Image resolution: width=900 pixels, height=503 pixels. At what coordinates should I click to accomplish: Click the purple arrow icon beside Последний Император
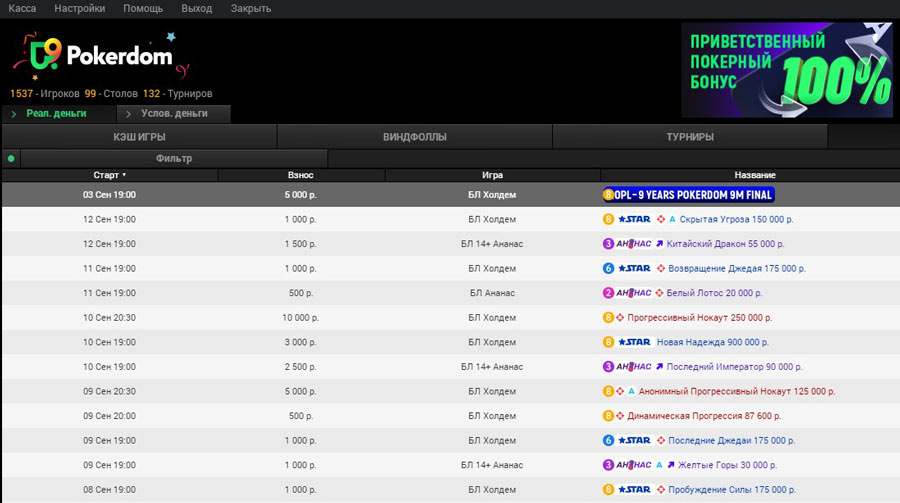pyautogui.click(x=660, y=366)
